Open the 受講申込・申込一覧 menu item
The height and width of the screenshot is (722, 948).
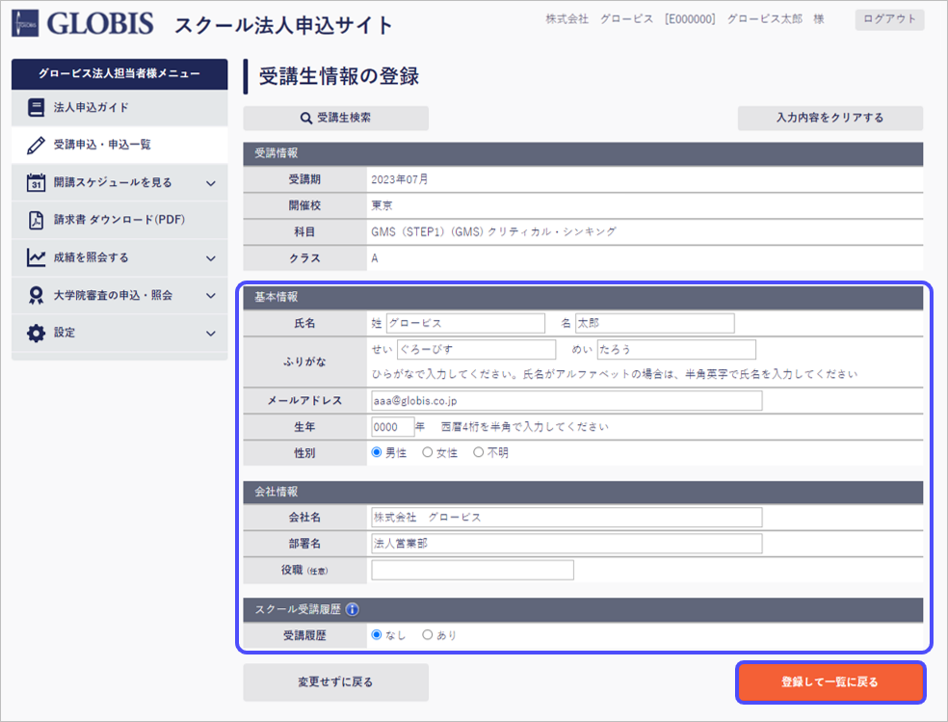pyautogui.click(x=120, y=145)
